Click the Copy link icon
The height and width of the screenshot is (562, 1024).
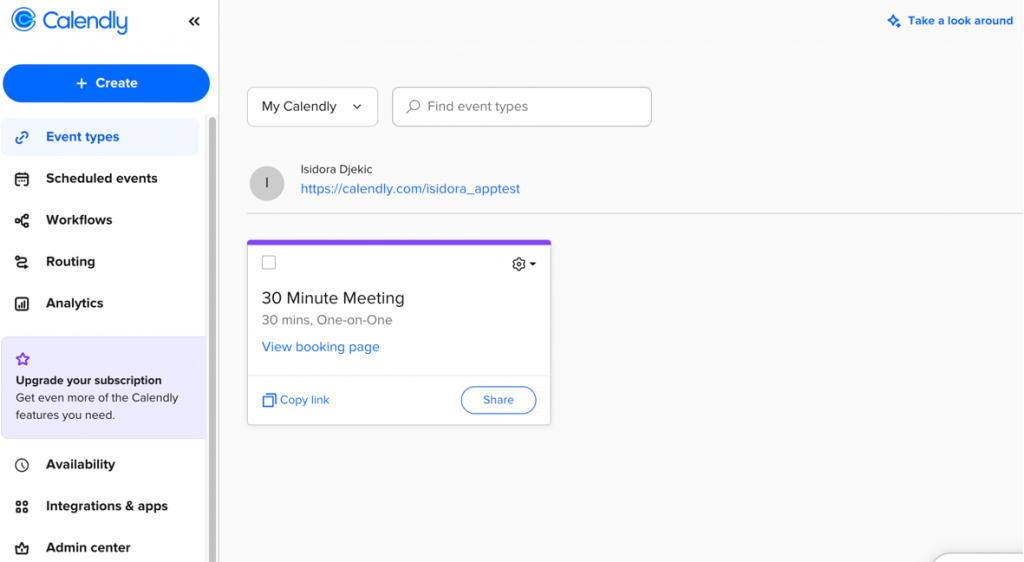coord(269,400)
